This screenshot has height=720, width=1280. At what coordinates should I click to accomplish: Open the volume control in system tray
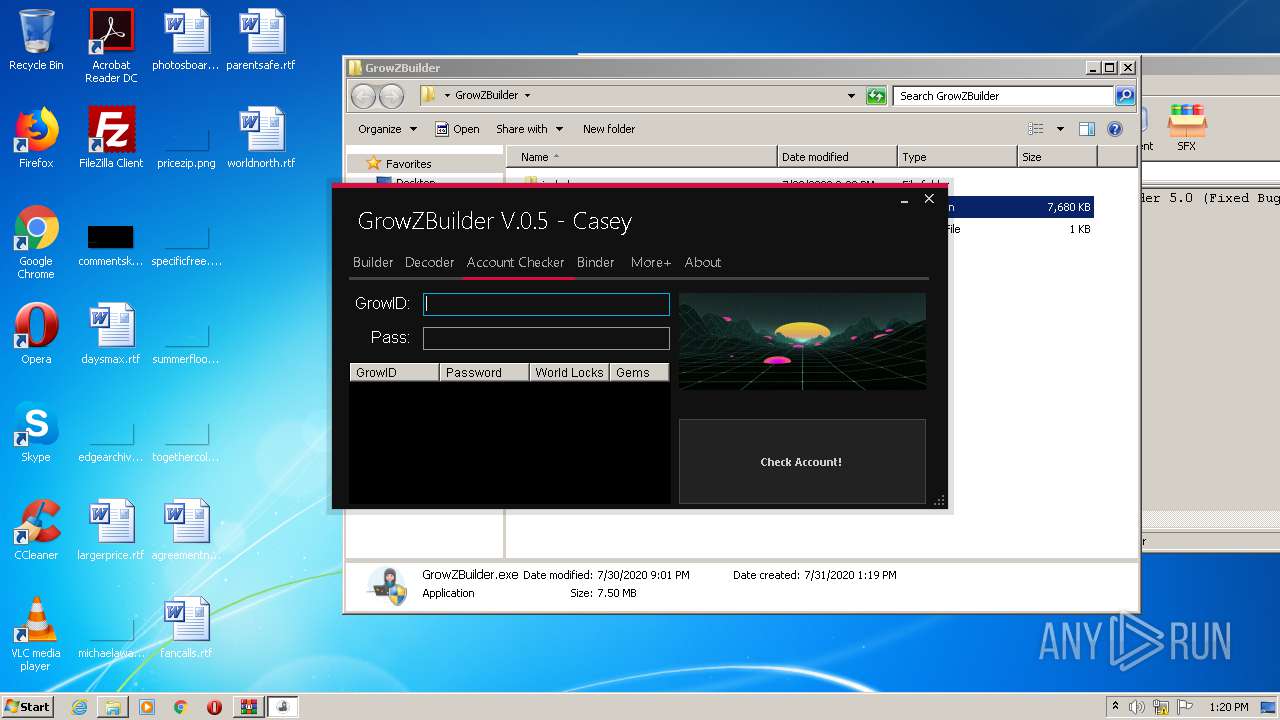coord(1137,707)
